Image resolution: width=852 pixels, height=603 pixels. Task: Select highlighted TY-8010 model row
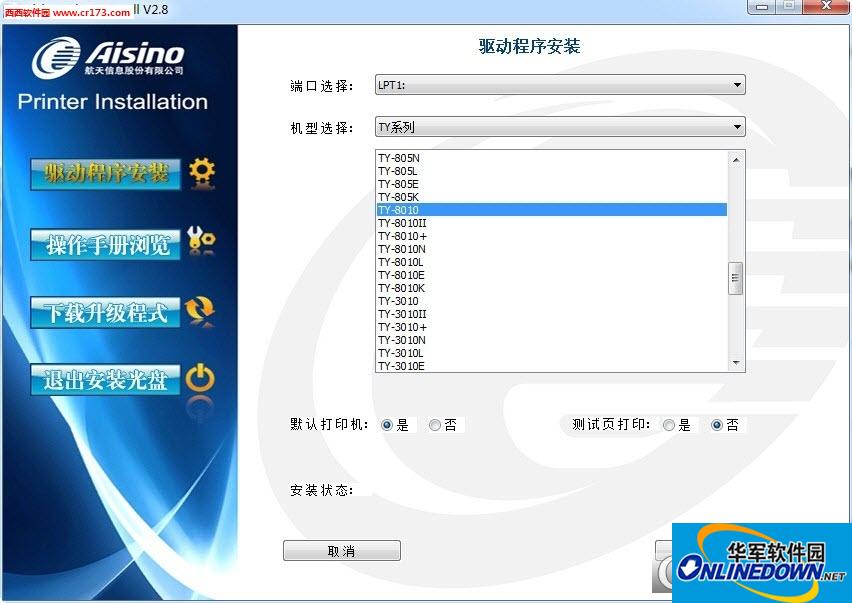click(552, 210)
